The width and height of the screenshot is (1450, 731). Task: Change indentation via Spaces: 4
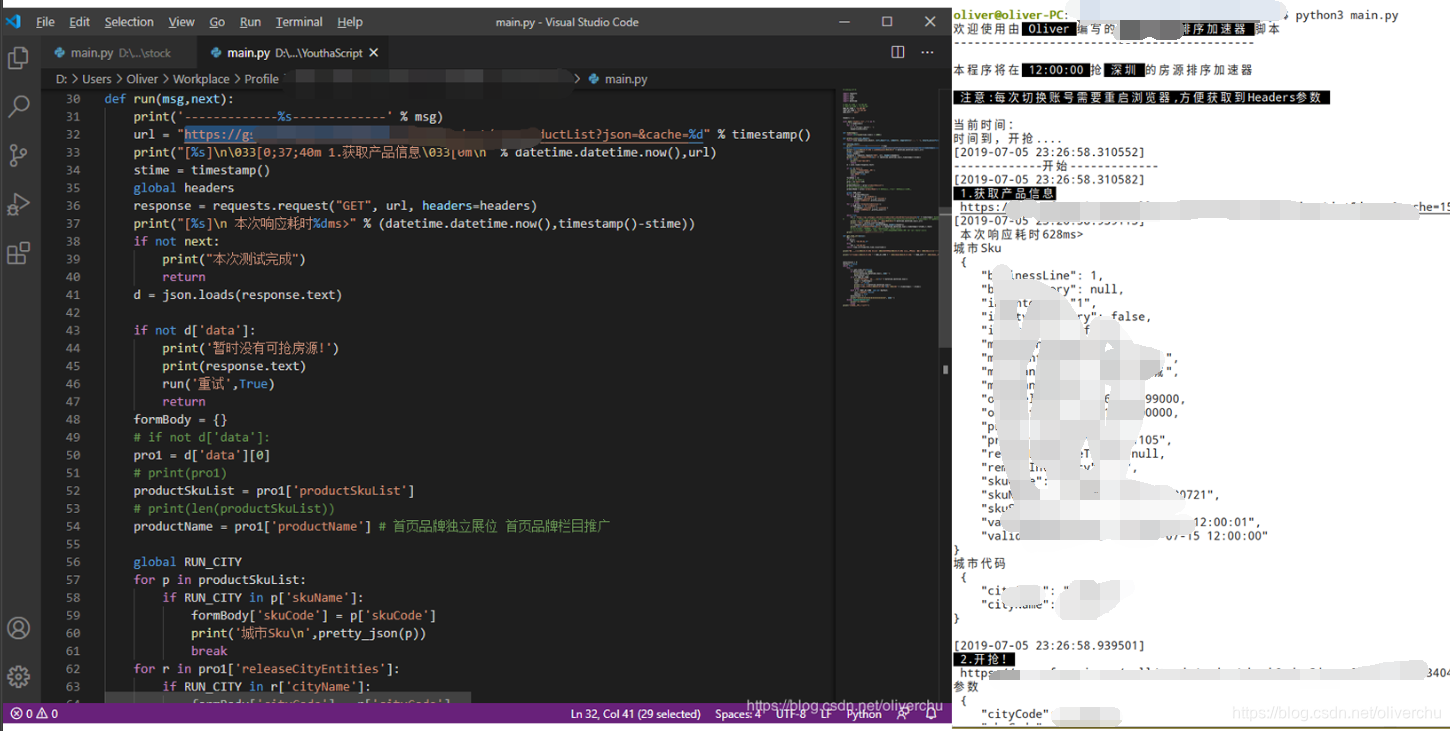tap(738, 714)
